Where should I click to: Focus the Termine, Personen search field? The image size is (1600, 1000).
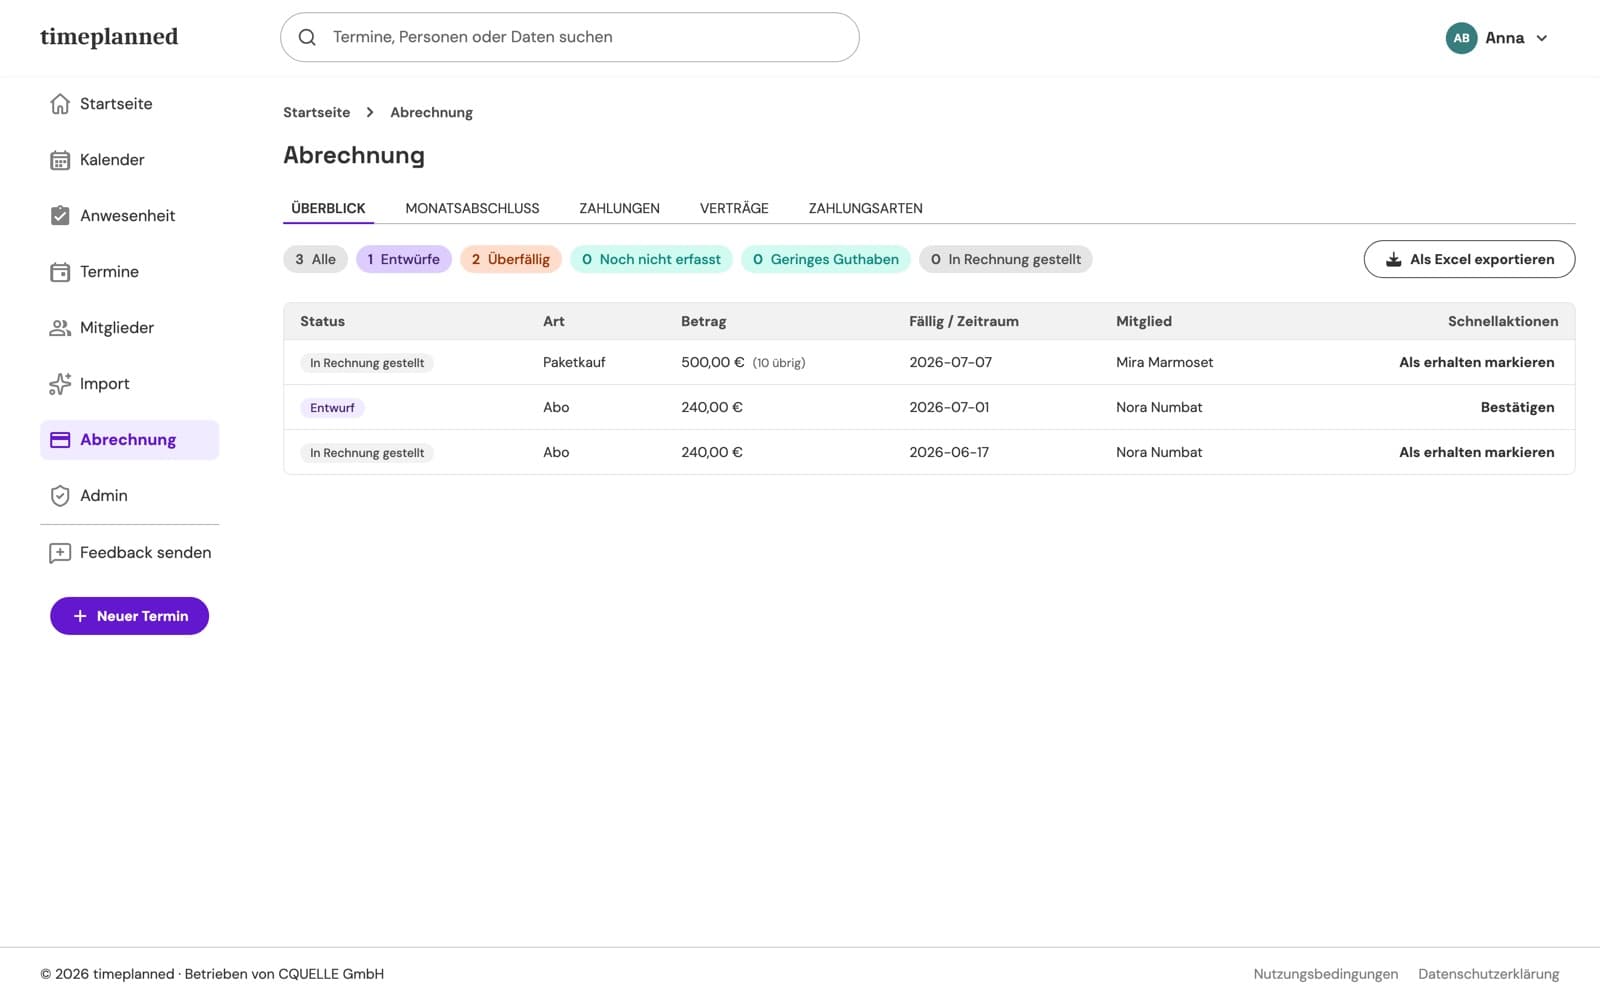[569, 37]
